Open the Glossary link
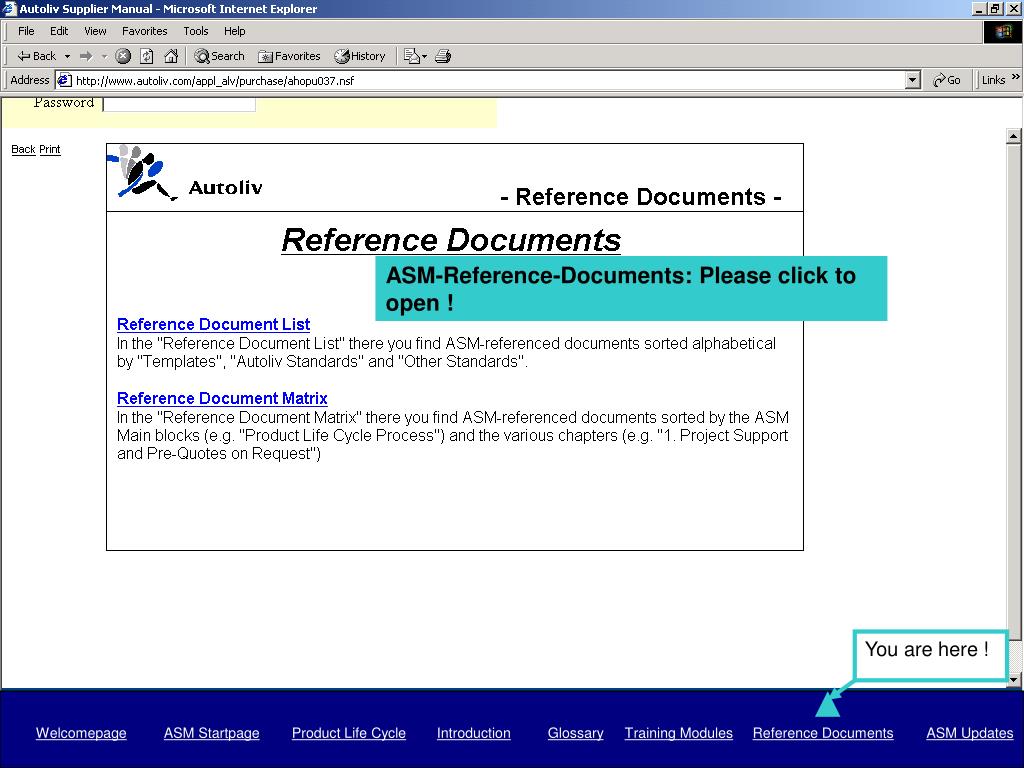1024x768 pixels. (x=575, y=733)
